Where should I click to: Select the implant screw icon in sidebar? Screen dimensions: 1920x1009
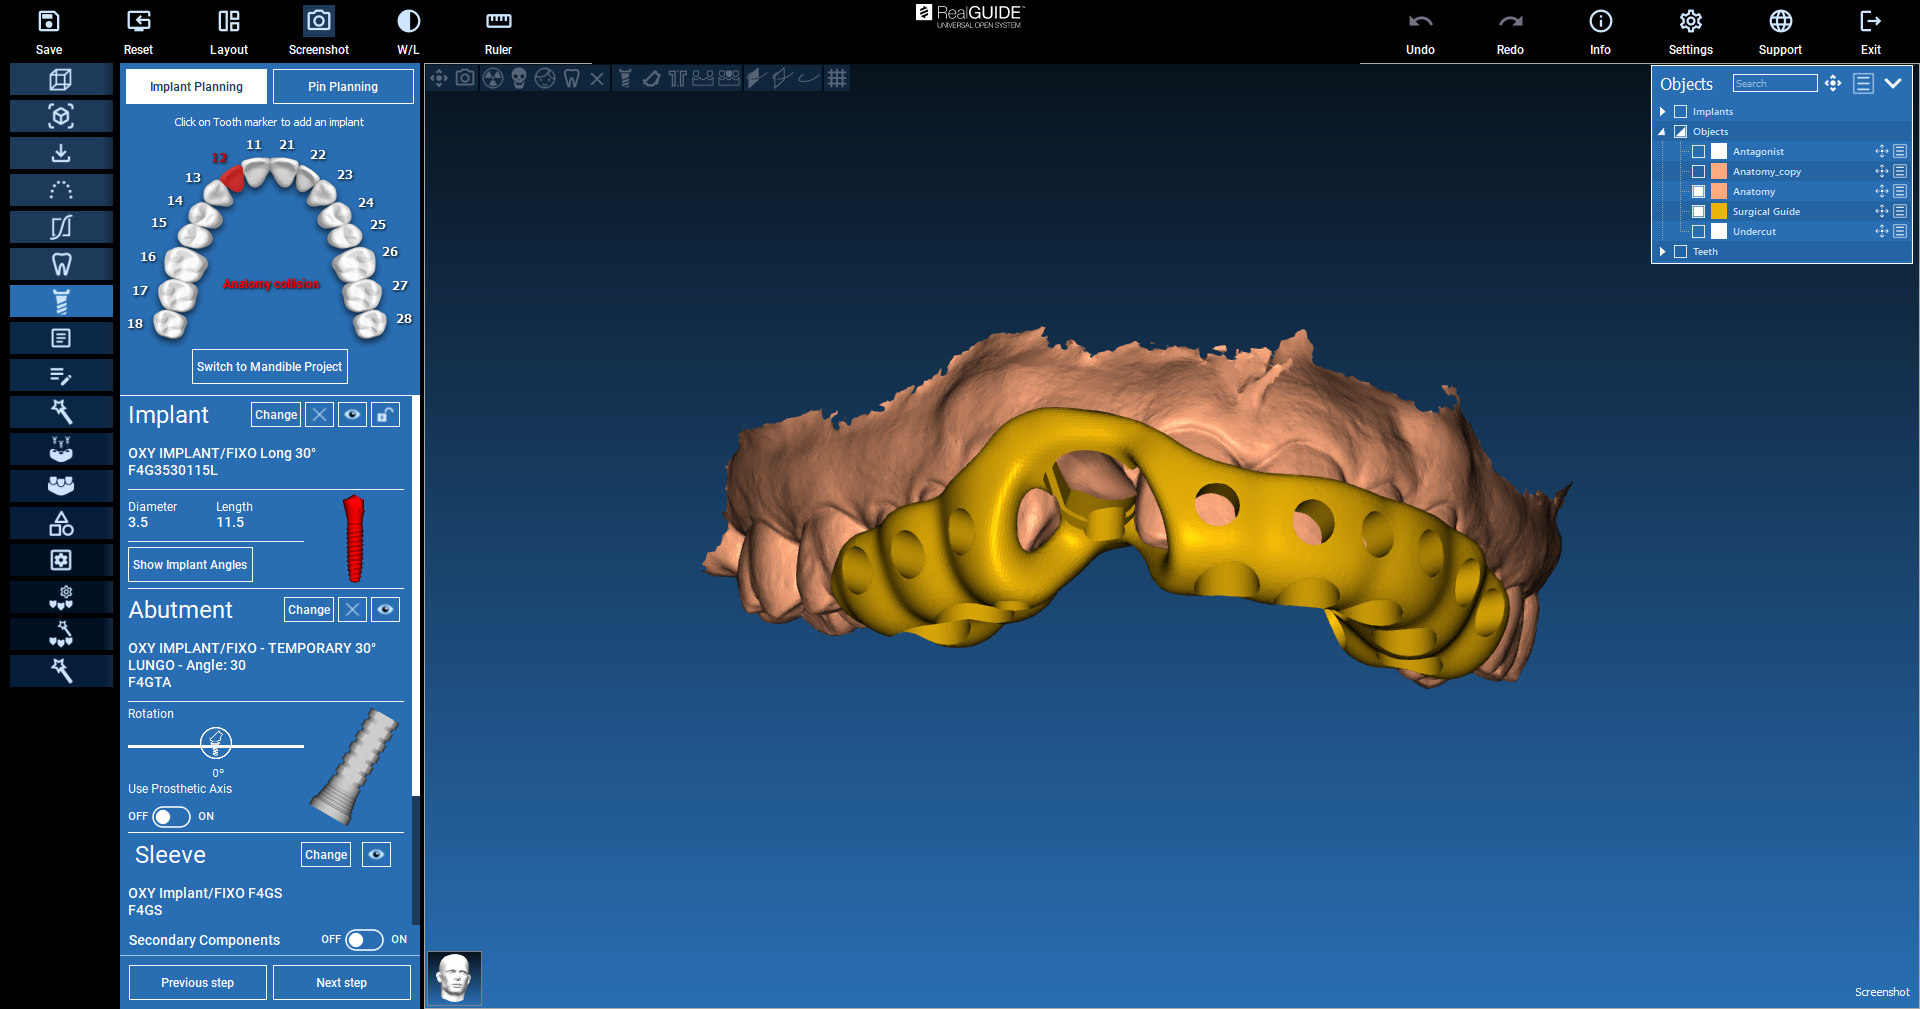(x=61, y=301)
